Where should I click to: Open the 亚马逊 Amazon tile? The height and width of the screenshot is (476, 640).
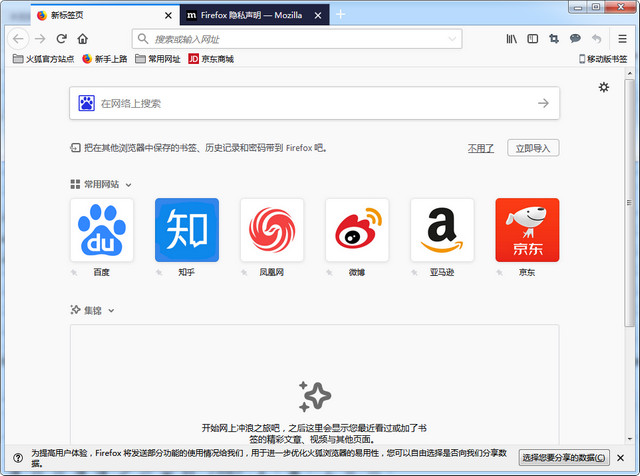click(x=442, y=230)
